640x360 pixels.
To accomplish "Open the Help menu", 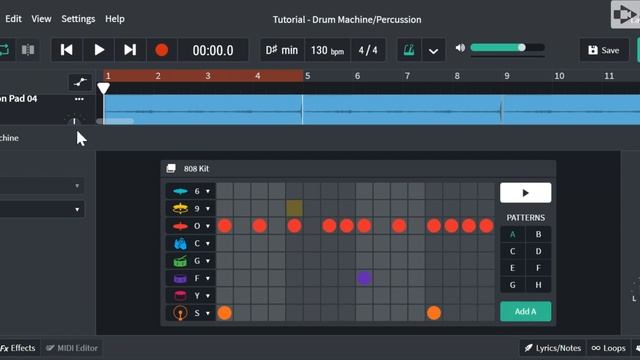I will click(x=115, y=19).
